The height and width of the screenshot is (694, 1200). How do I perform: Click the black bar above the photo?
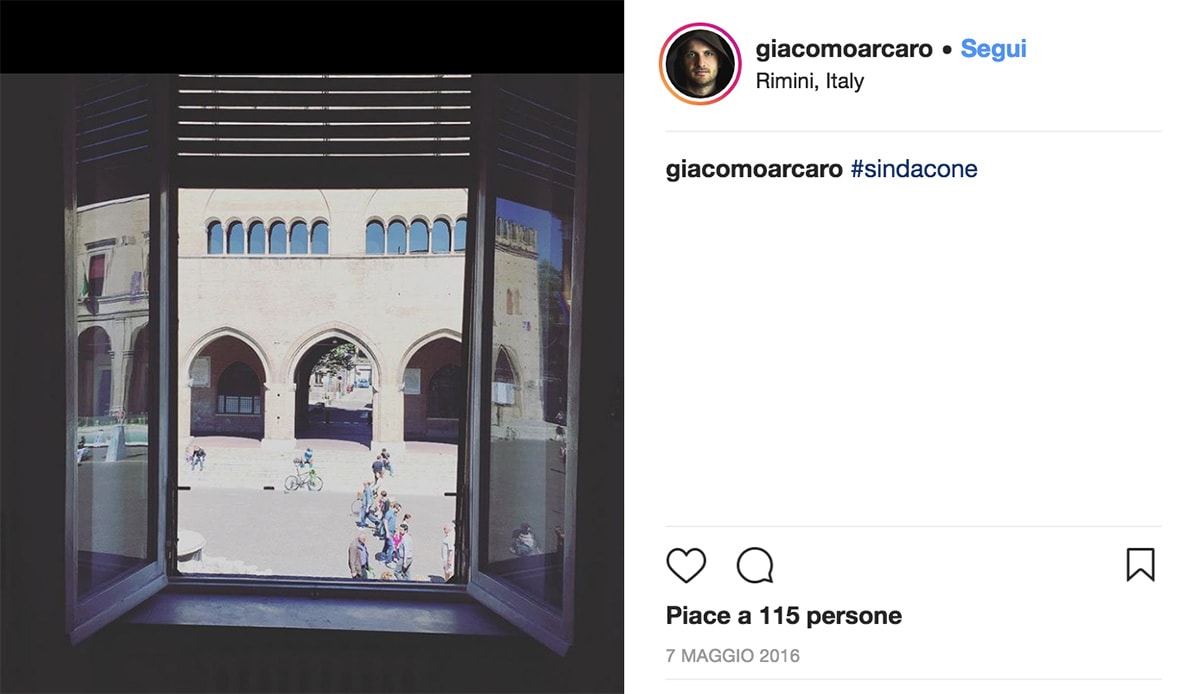(x=312, y=37)
